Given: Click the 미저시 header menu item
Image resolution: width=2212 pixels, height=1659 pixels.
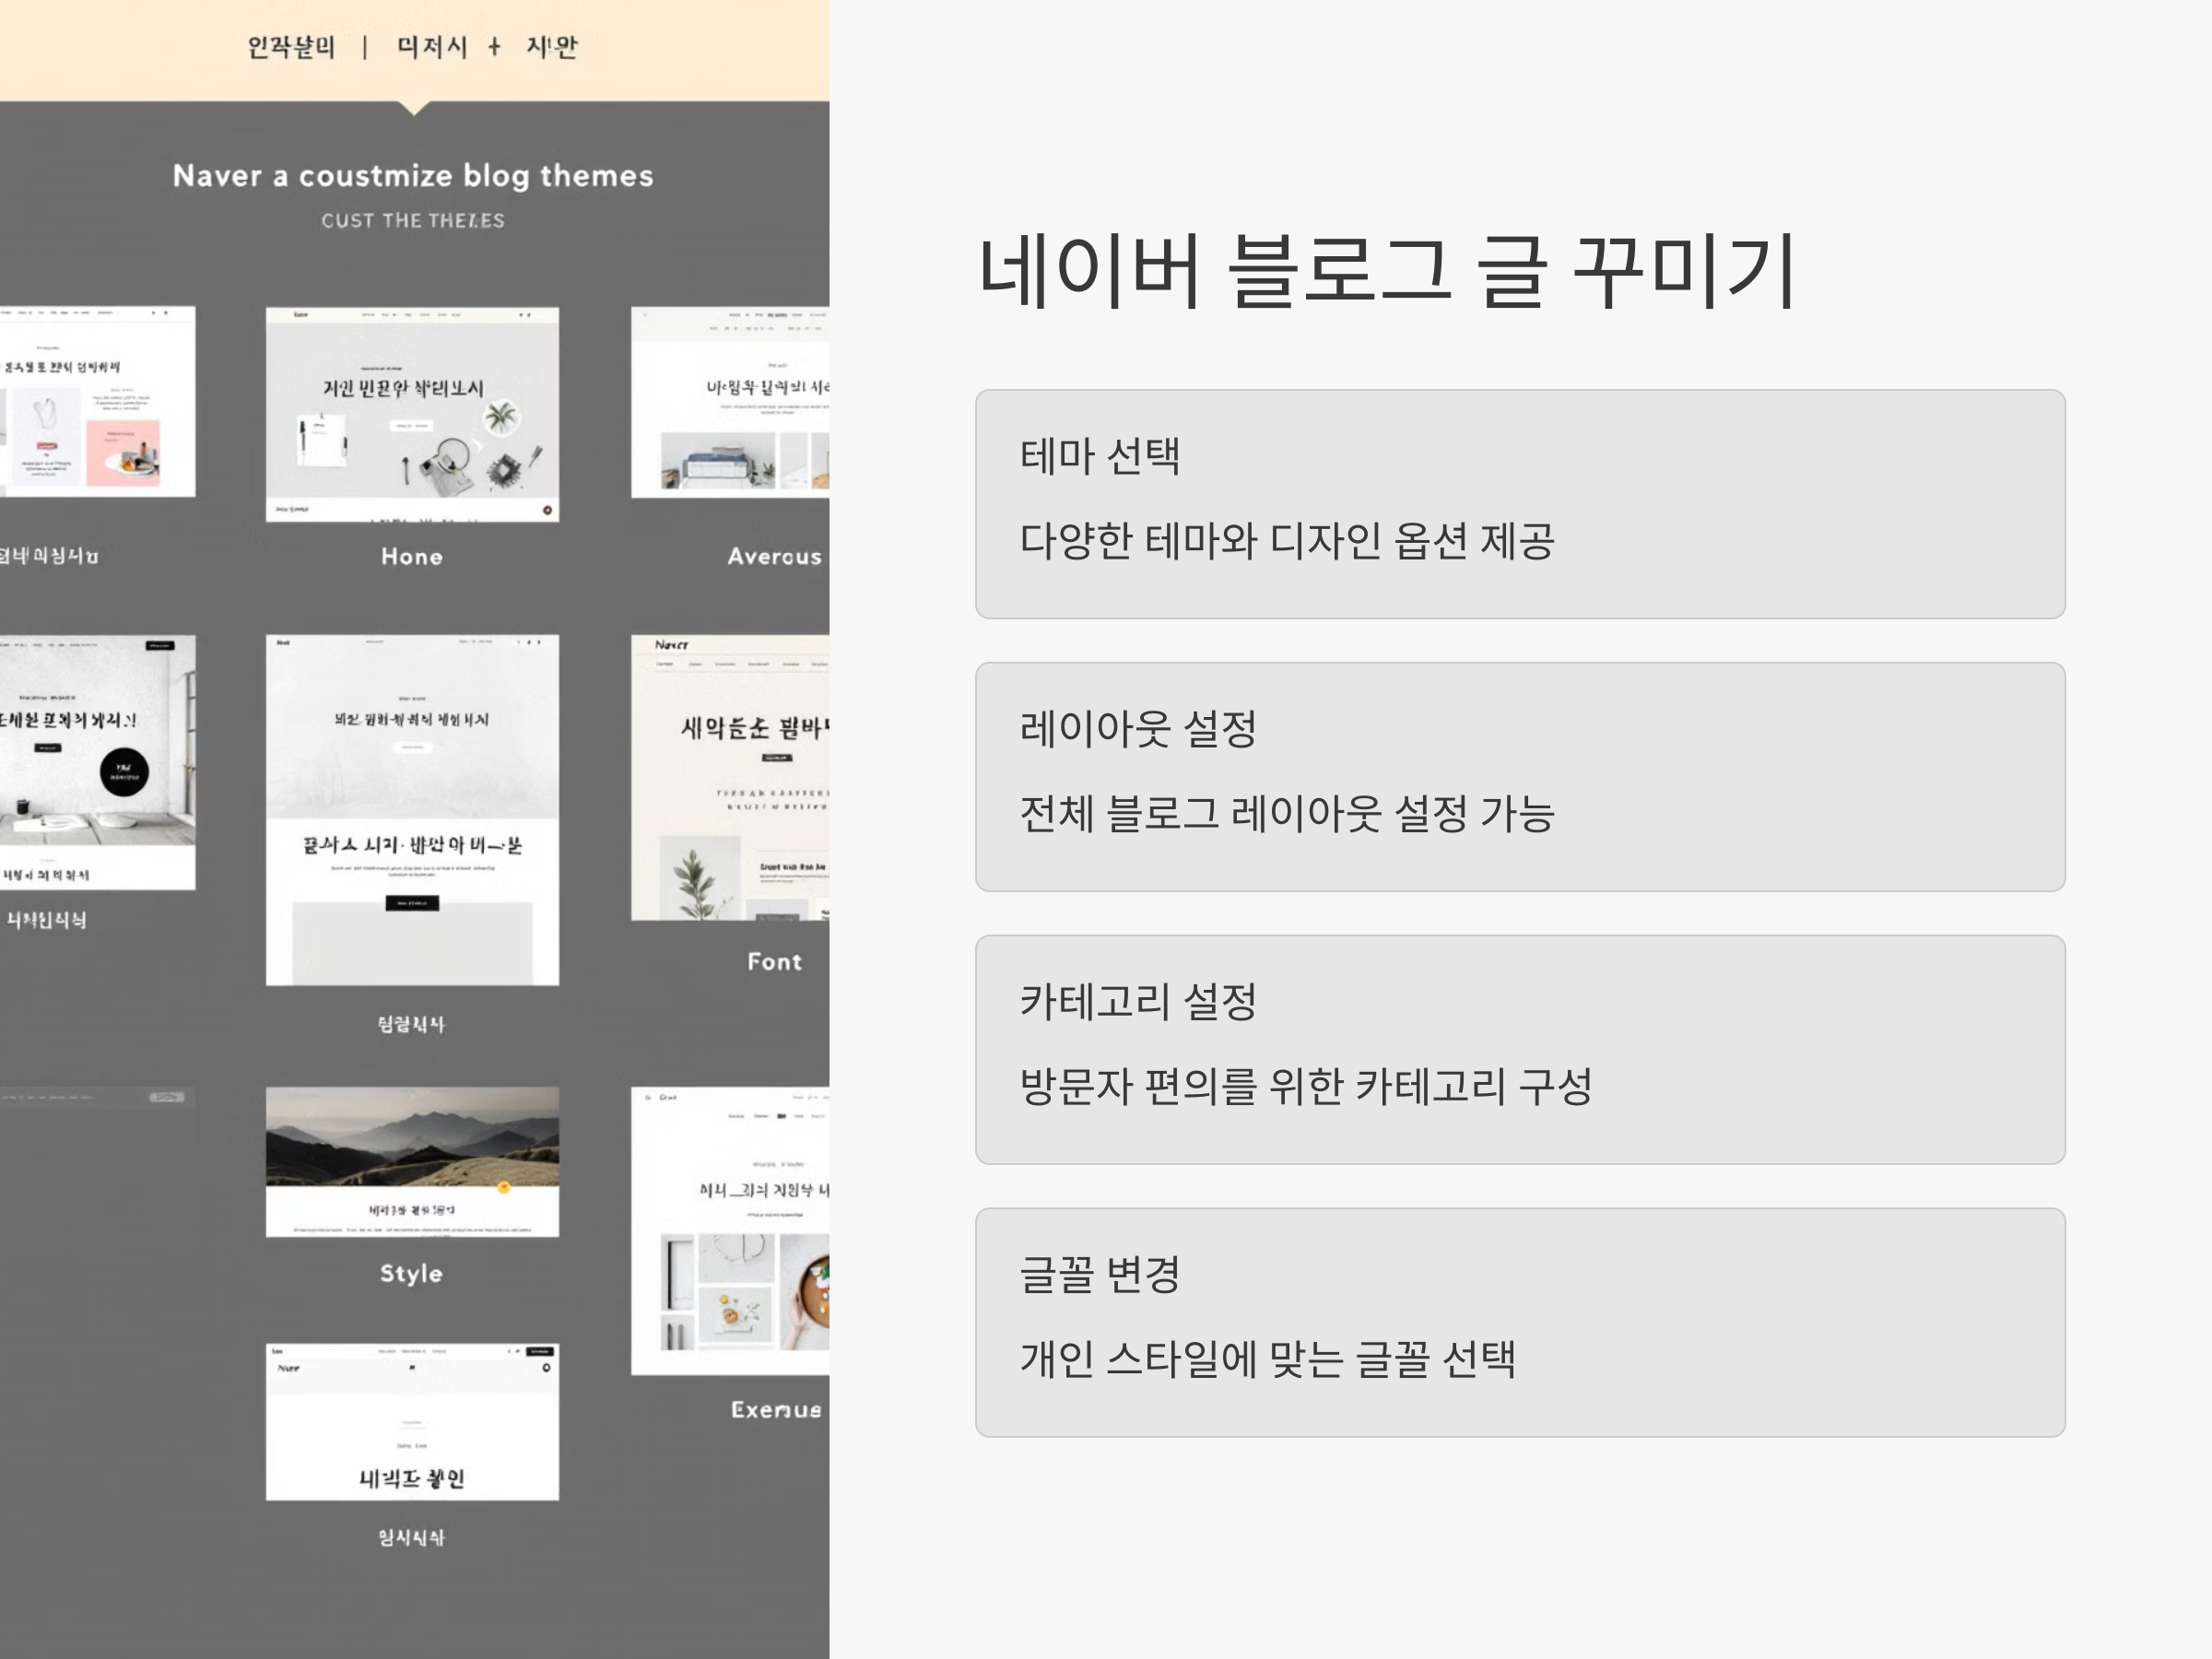Looking at the screenshot, I should coord(432,47).
